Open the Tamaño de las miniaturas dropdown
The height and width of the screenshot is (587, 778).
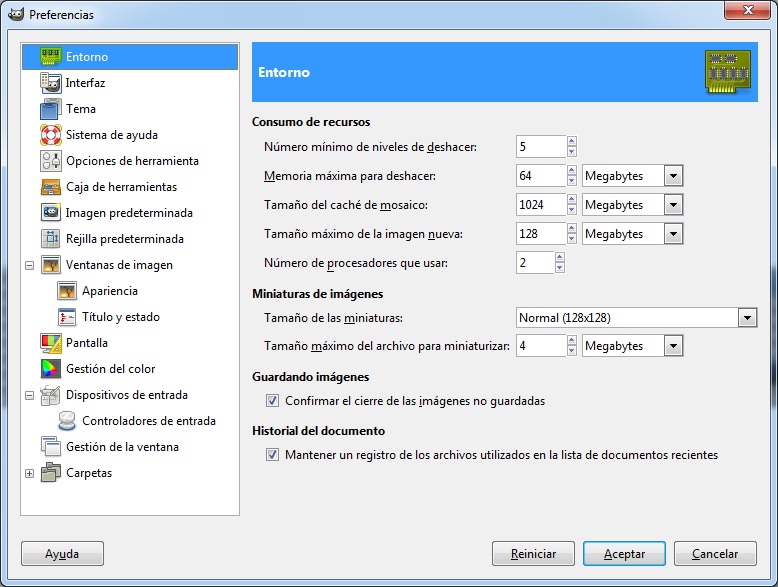point(747,318)
